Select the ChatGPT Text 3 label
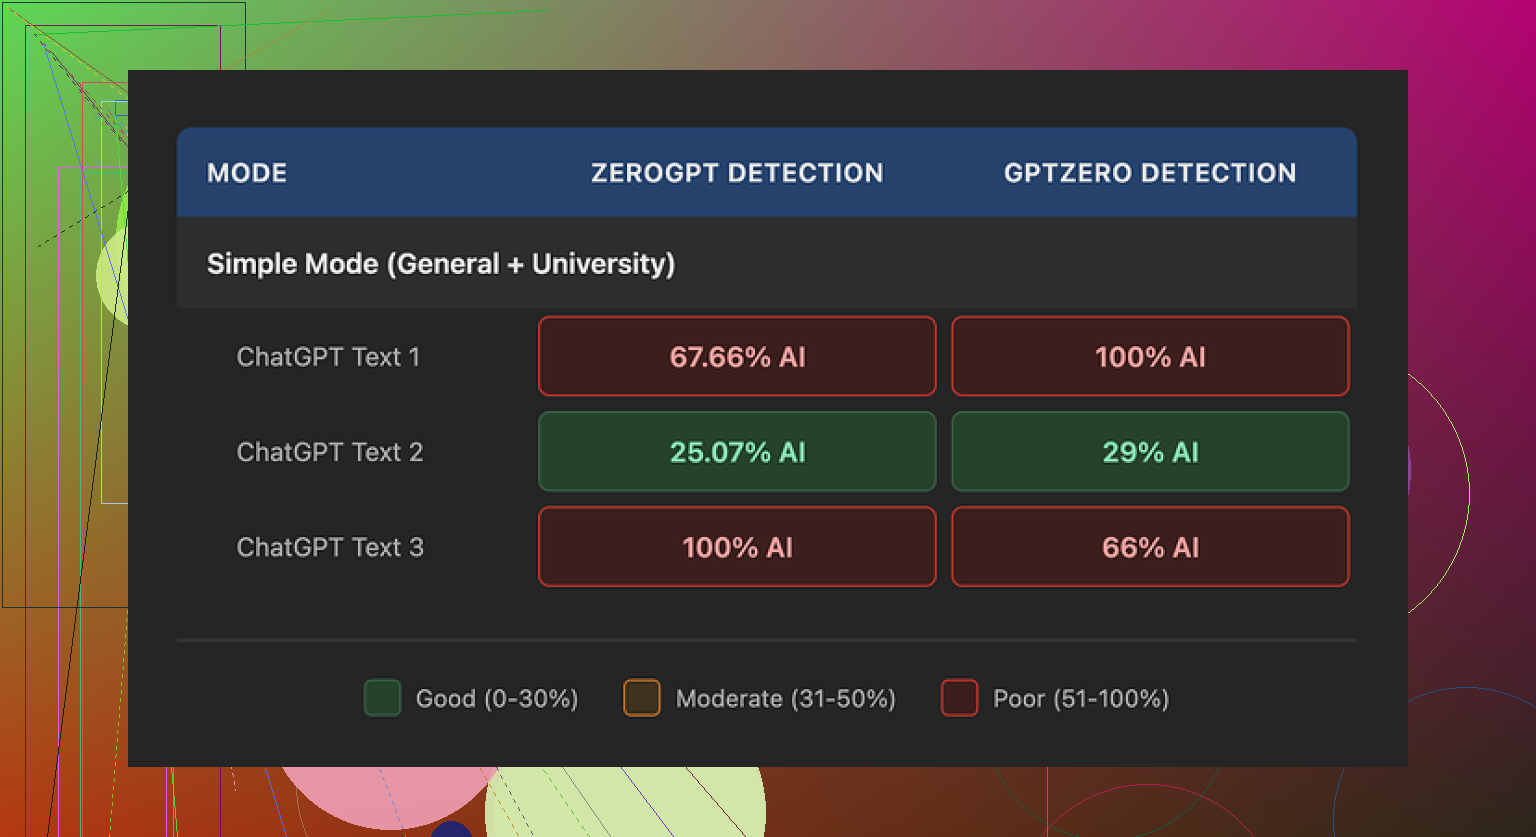This screenshot has height=837, width=1536. point(330,547)
